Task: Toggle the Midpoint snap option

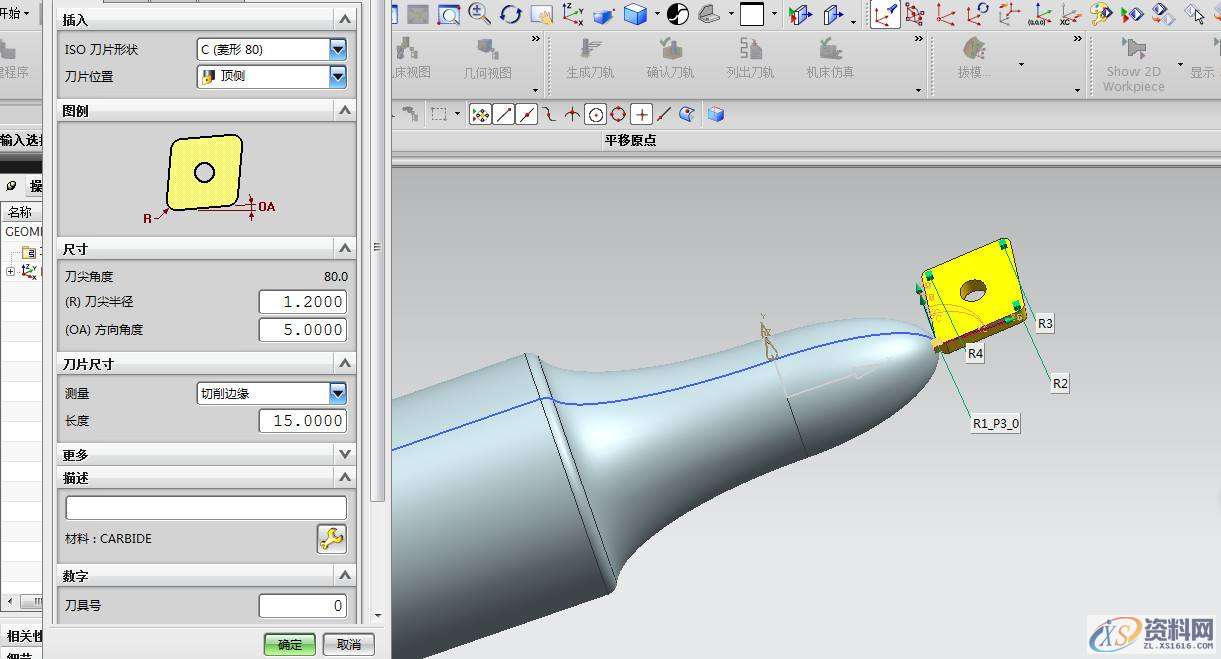Action: click(x=527, y=115)
